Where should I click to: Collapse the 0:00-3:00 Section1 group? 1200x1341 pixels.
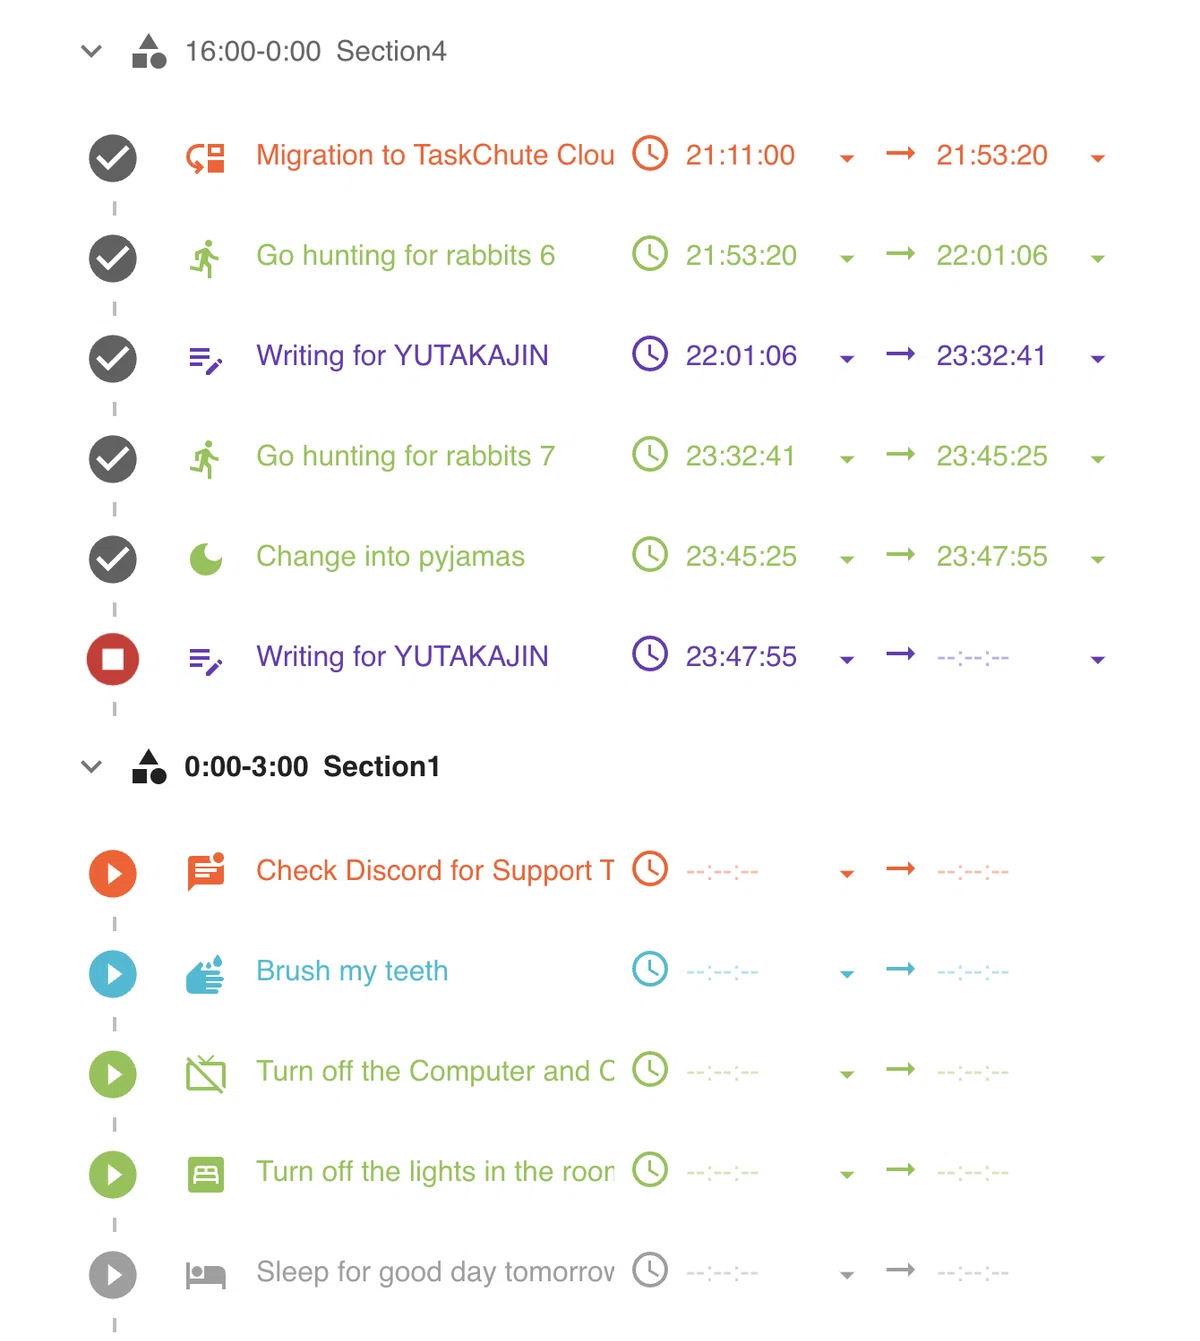tap(91, 767)
